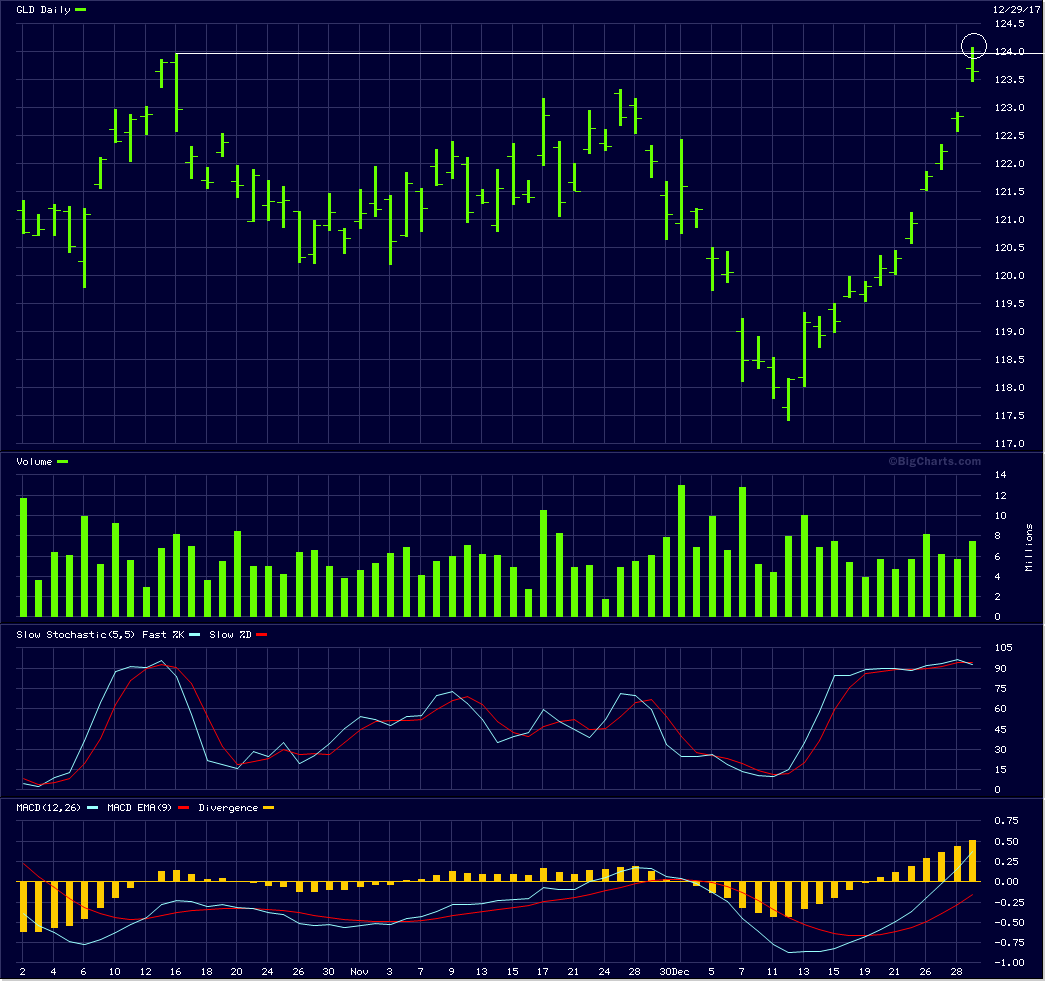Viewport: 1045px width, 981px height.
Task: Click the 12/29/17 date label
Action: (x=1015, y=9)
